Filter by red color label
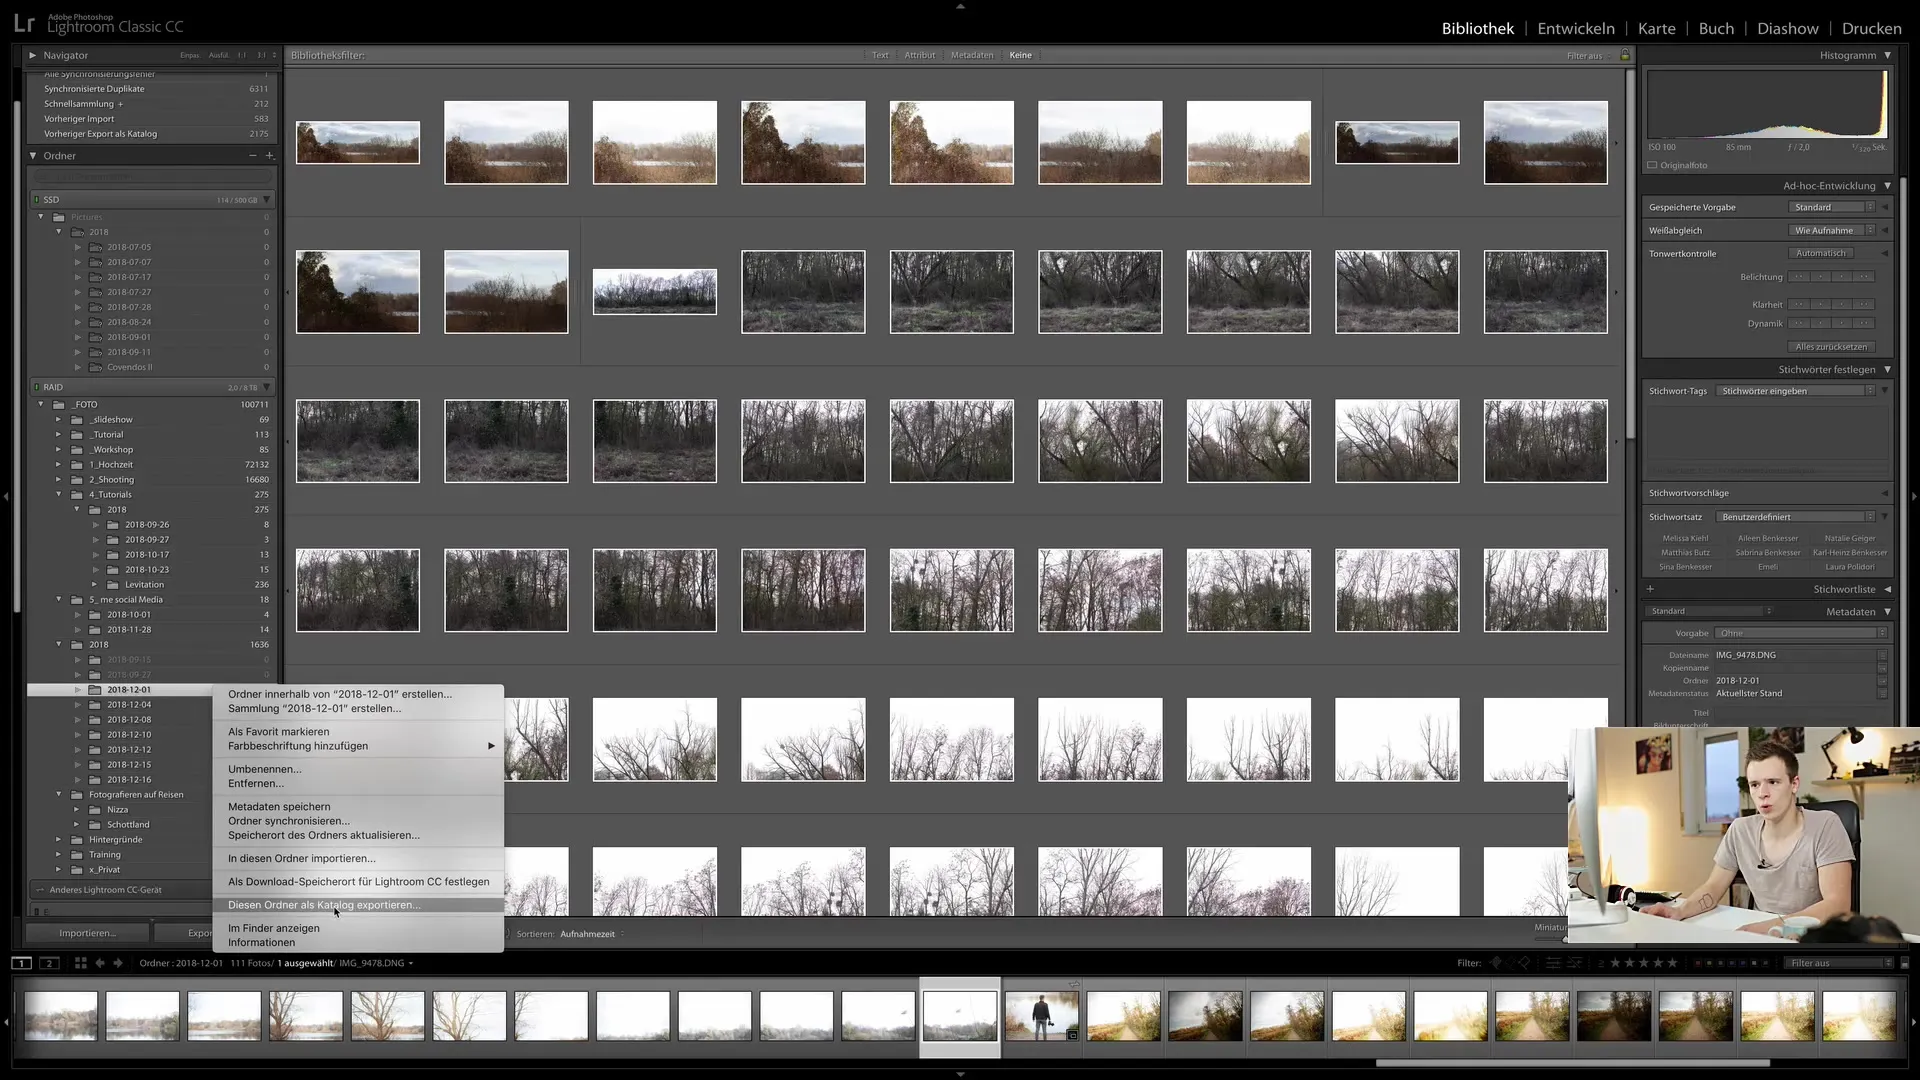The image size is (1920, 1080). pos(1698,963)
